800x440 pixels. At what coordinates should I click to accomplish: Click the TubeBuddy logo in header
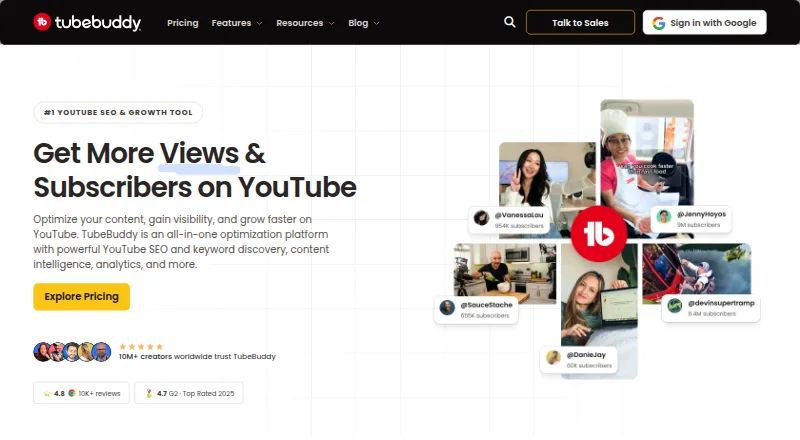point(87,22)
